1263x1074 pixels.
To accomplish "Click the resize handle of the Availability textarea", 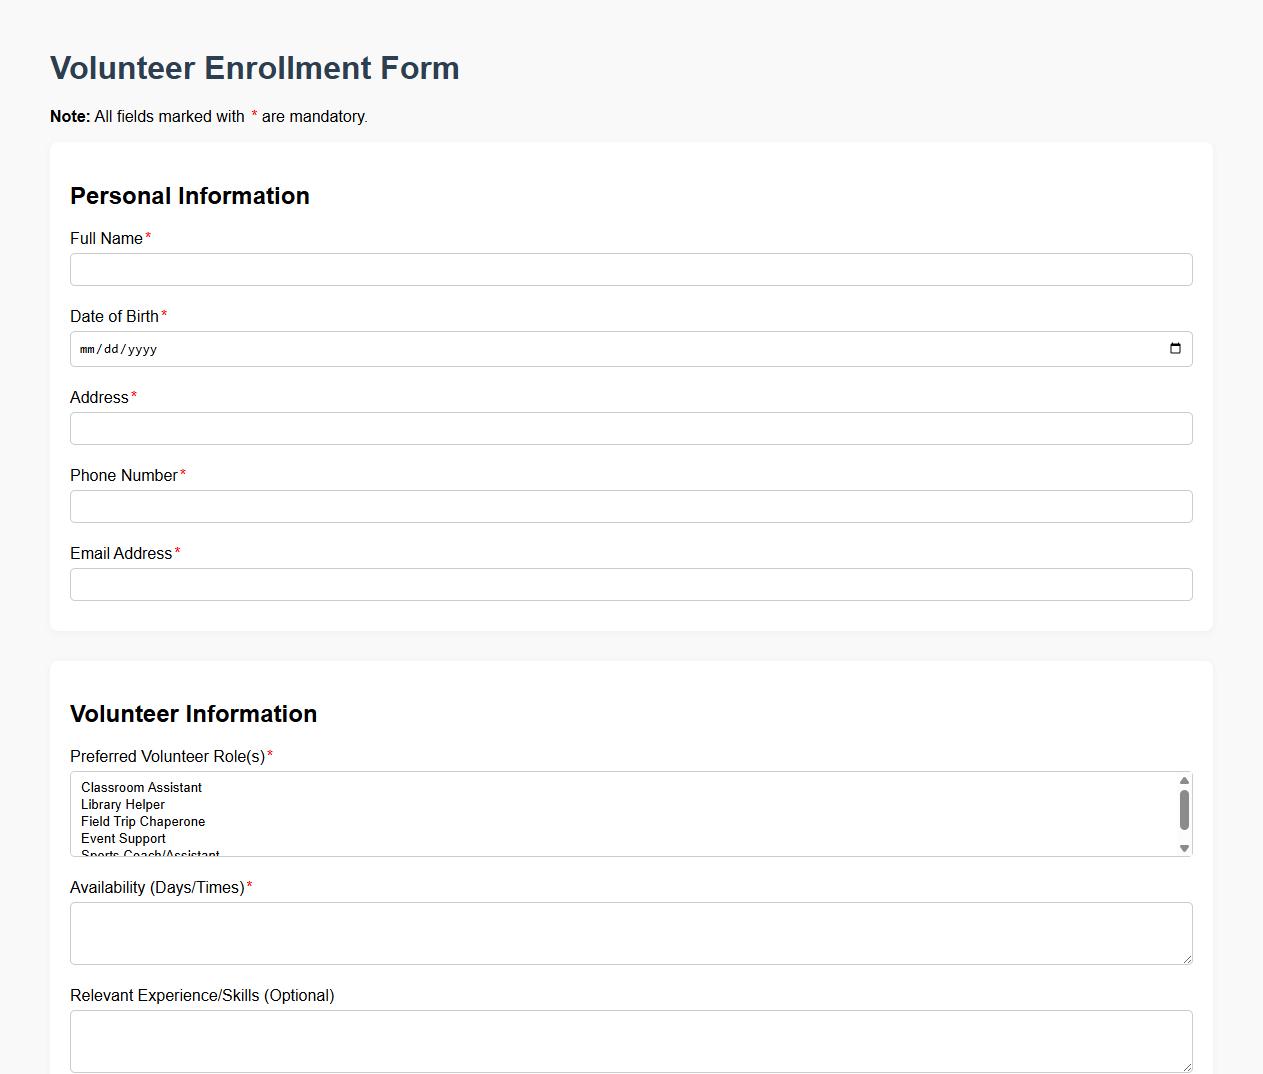I will click(1188, 959).
